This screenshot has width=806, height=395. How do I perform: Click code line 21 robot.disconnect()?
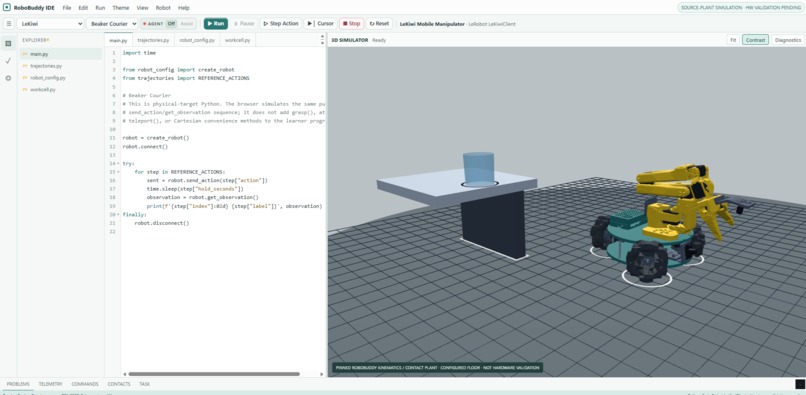[x=162, y=223]
